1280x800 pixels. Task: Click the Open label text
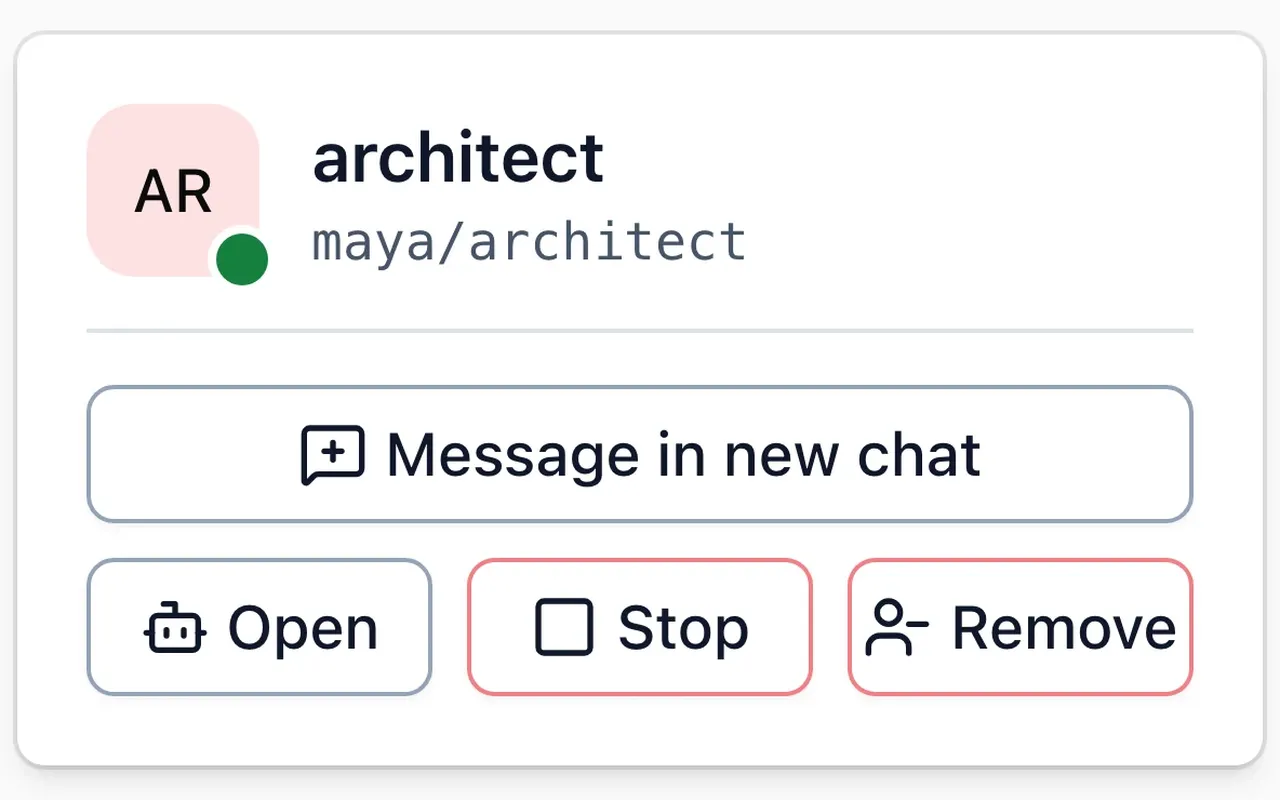coord(303,629)
